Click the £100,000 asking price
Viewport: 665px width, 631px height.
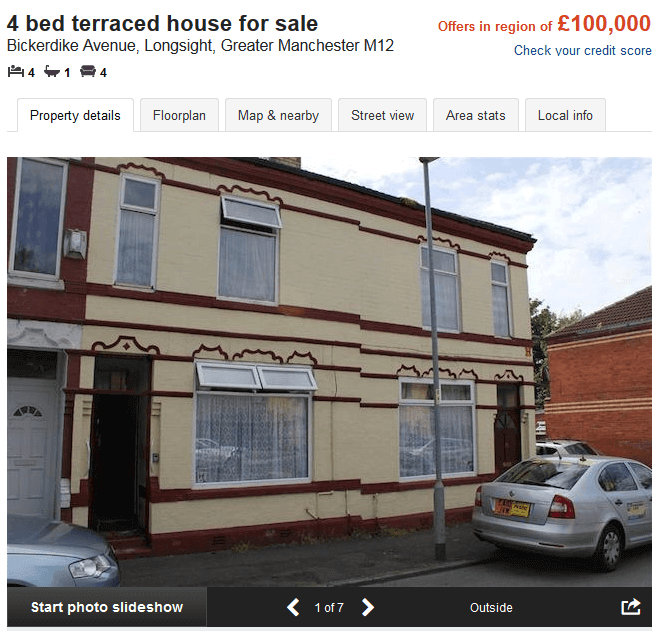pos(604,23)
